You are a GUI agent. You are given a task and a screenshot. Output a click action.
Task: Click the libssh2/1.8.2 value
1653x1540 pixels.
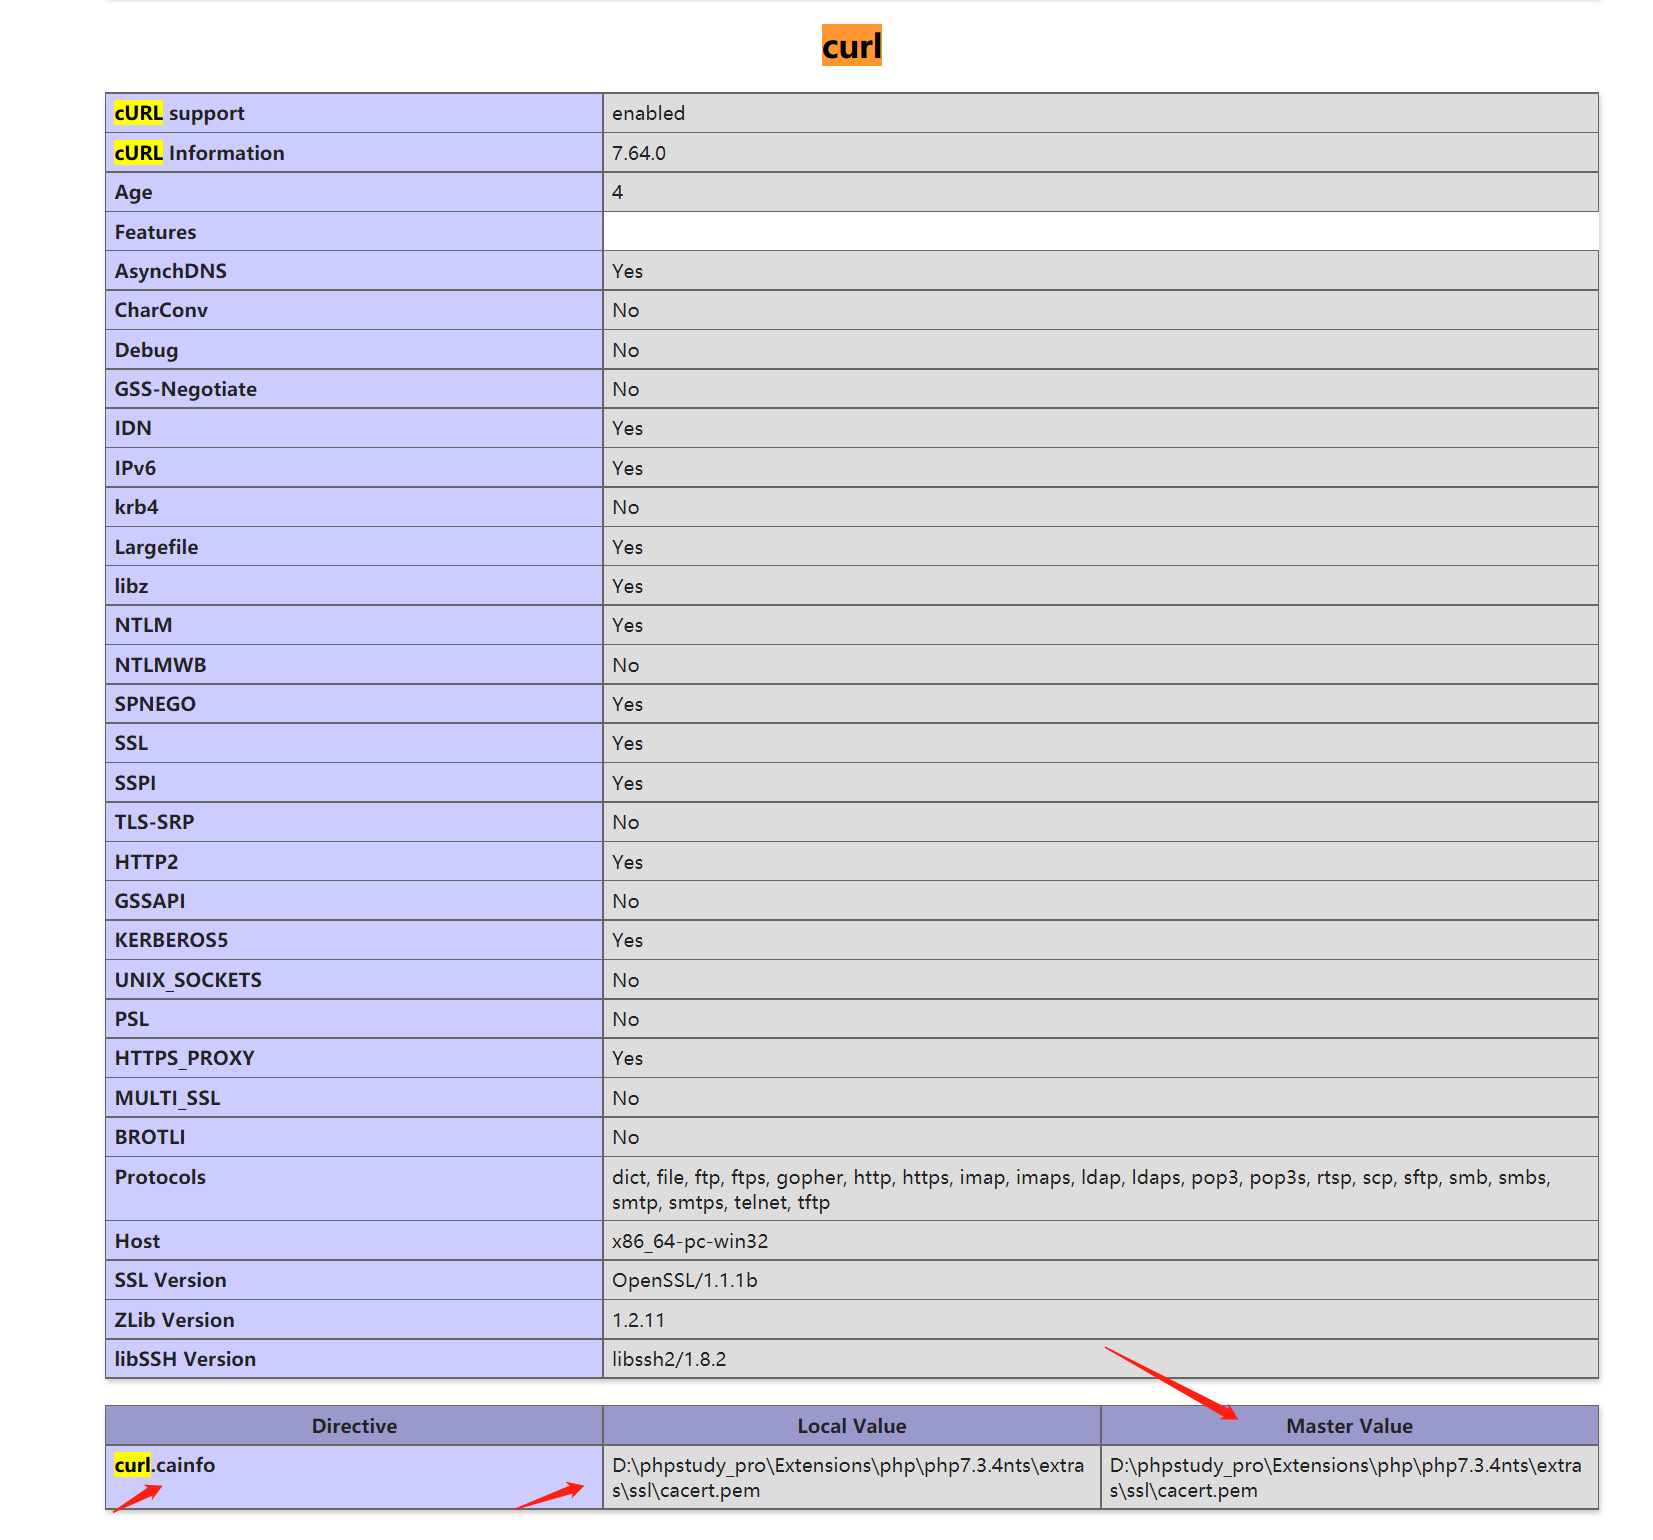[669, 1359]
